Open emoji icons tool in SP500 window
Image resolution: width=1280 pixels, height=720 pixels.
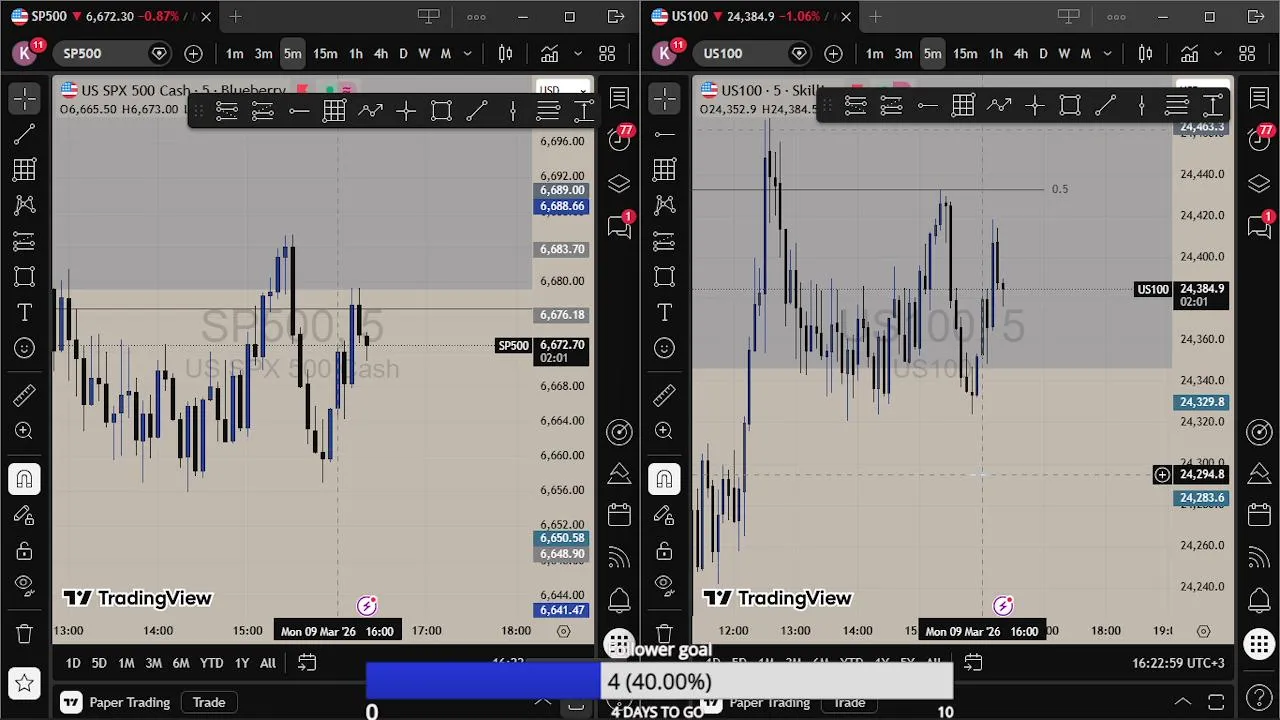(24, 348)
